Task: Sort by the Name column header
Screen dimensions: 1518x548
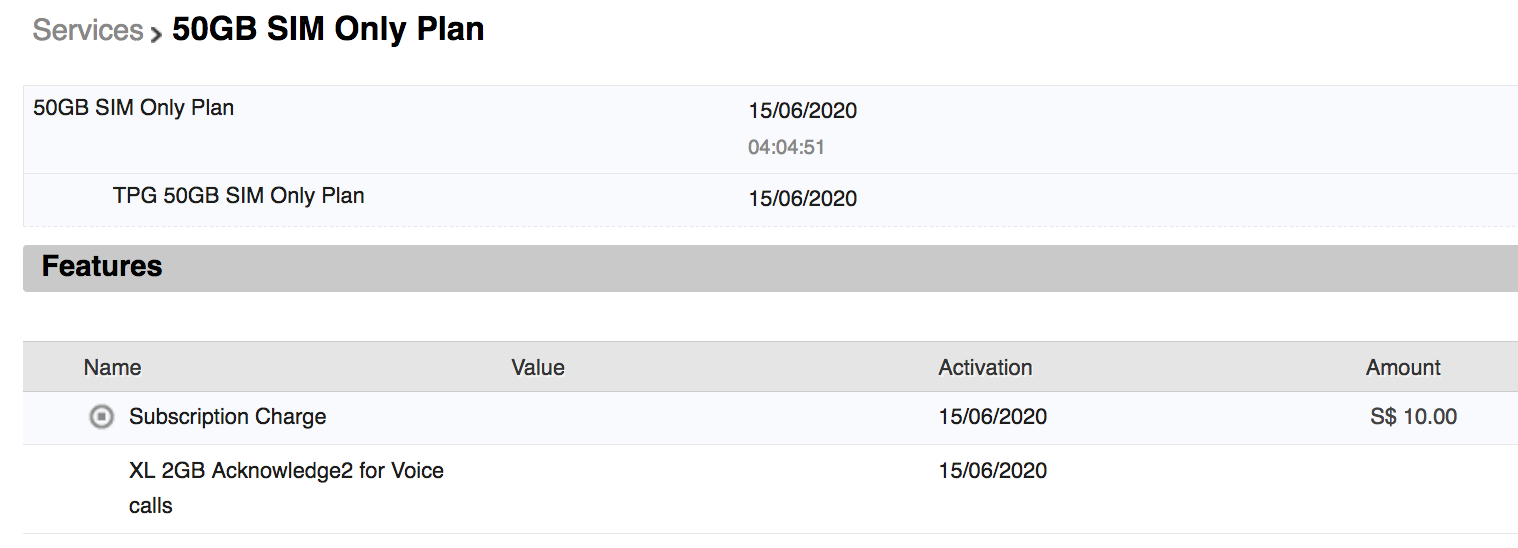Action: pyautogui.click(x=112, y=367)
